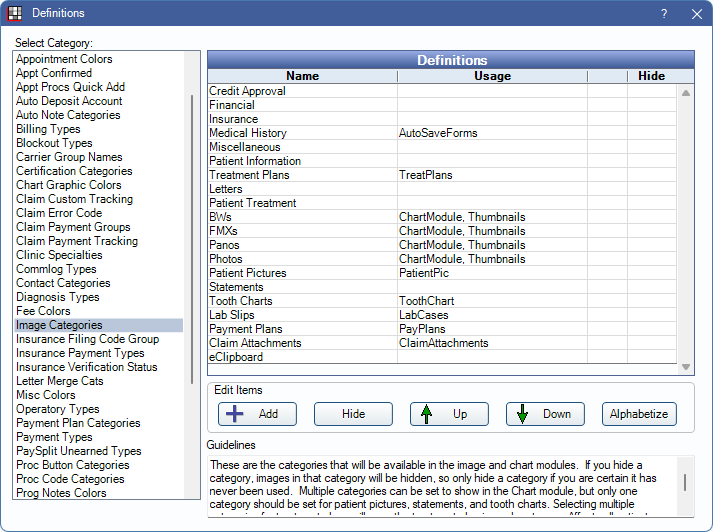Image resolution: width=713 pixels, height=532 pixels.
Task: Choose Insurance Filing Code Group category
Action: tap(87, 339)
